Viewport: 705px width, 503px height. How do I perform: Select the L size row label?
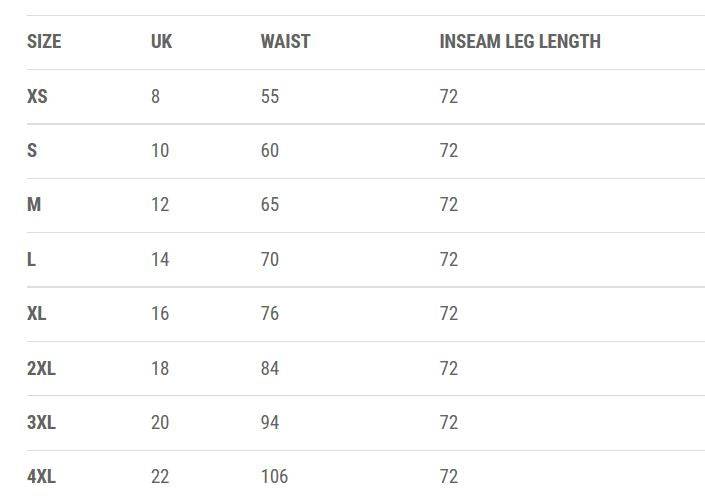pos(32,260)
